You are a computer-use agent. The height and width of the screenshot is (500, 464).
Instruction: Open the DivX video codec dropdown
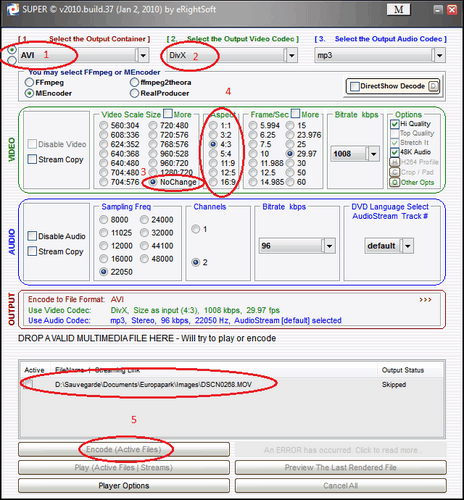coord(292,55)
